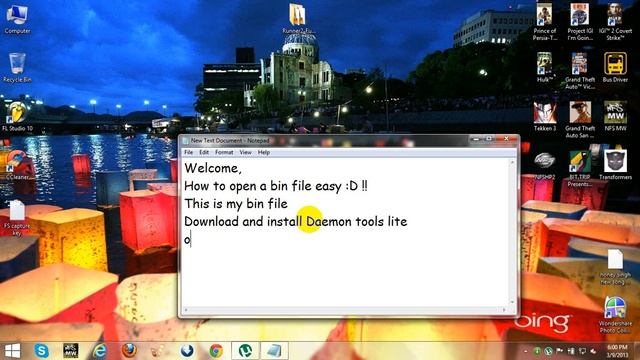Launch BIT.TRIP Presents shortcut

point(580,169)
